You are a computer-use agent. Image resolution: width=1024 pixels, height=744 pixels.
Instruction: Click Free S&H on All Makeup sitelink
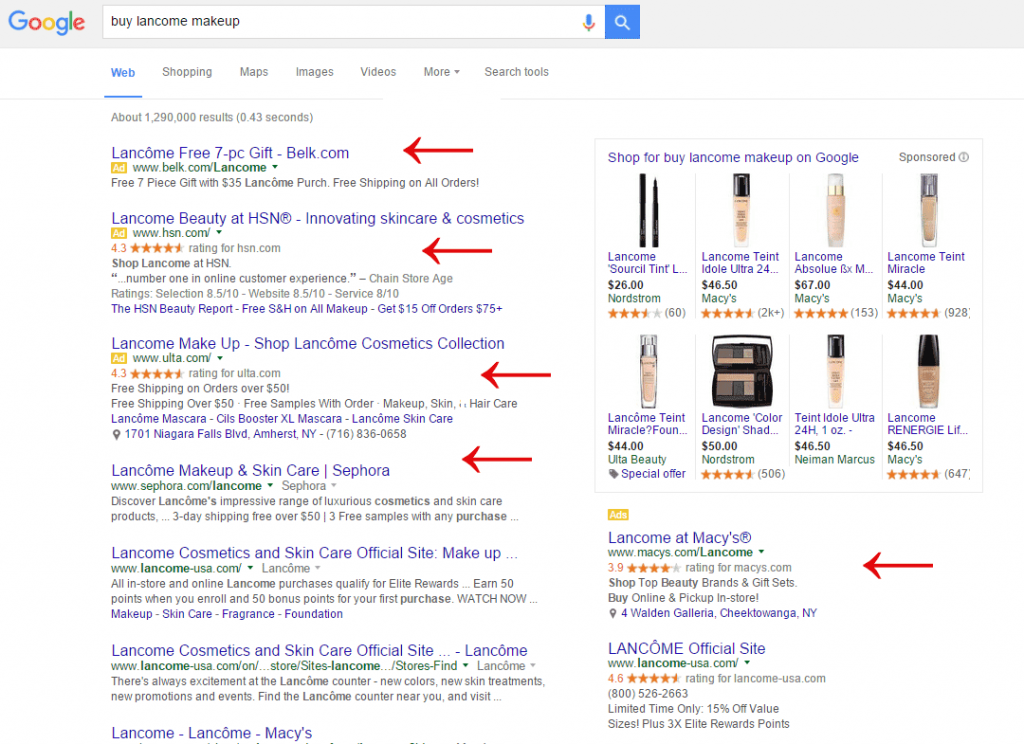[x=304, y=309]
